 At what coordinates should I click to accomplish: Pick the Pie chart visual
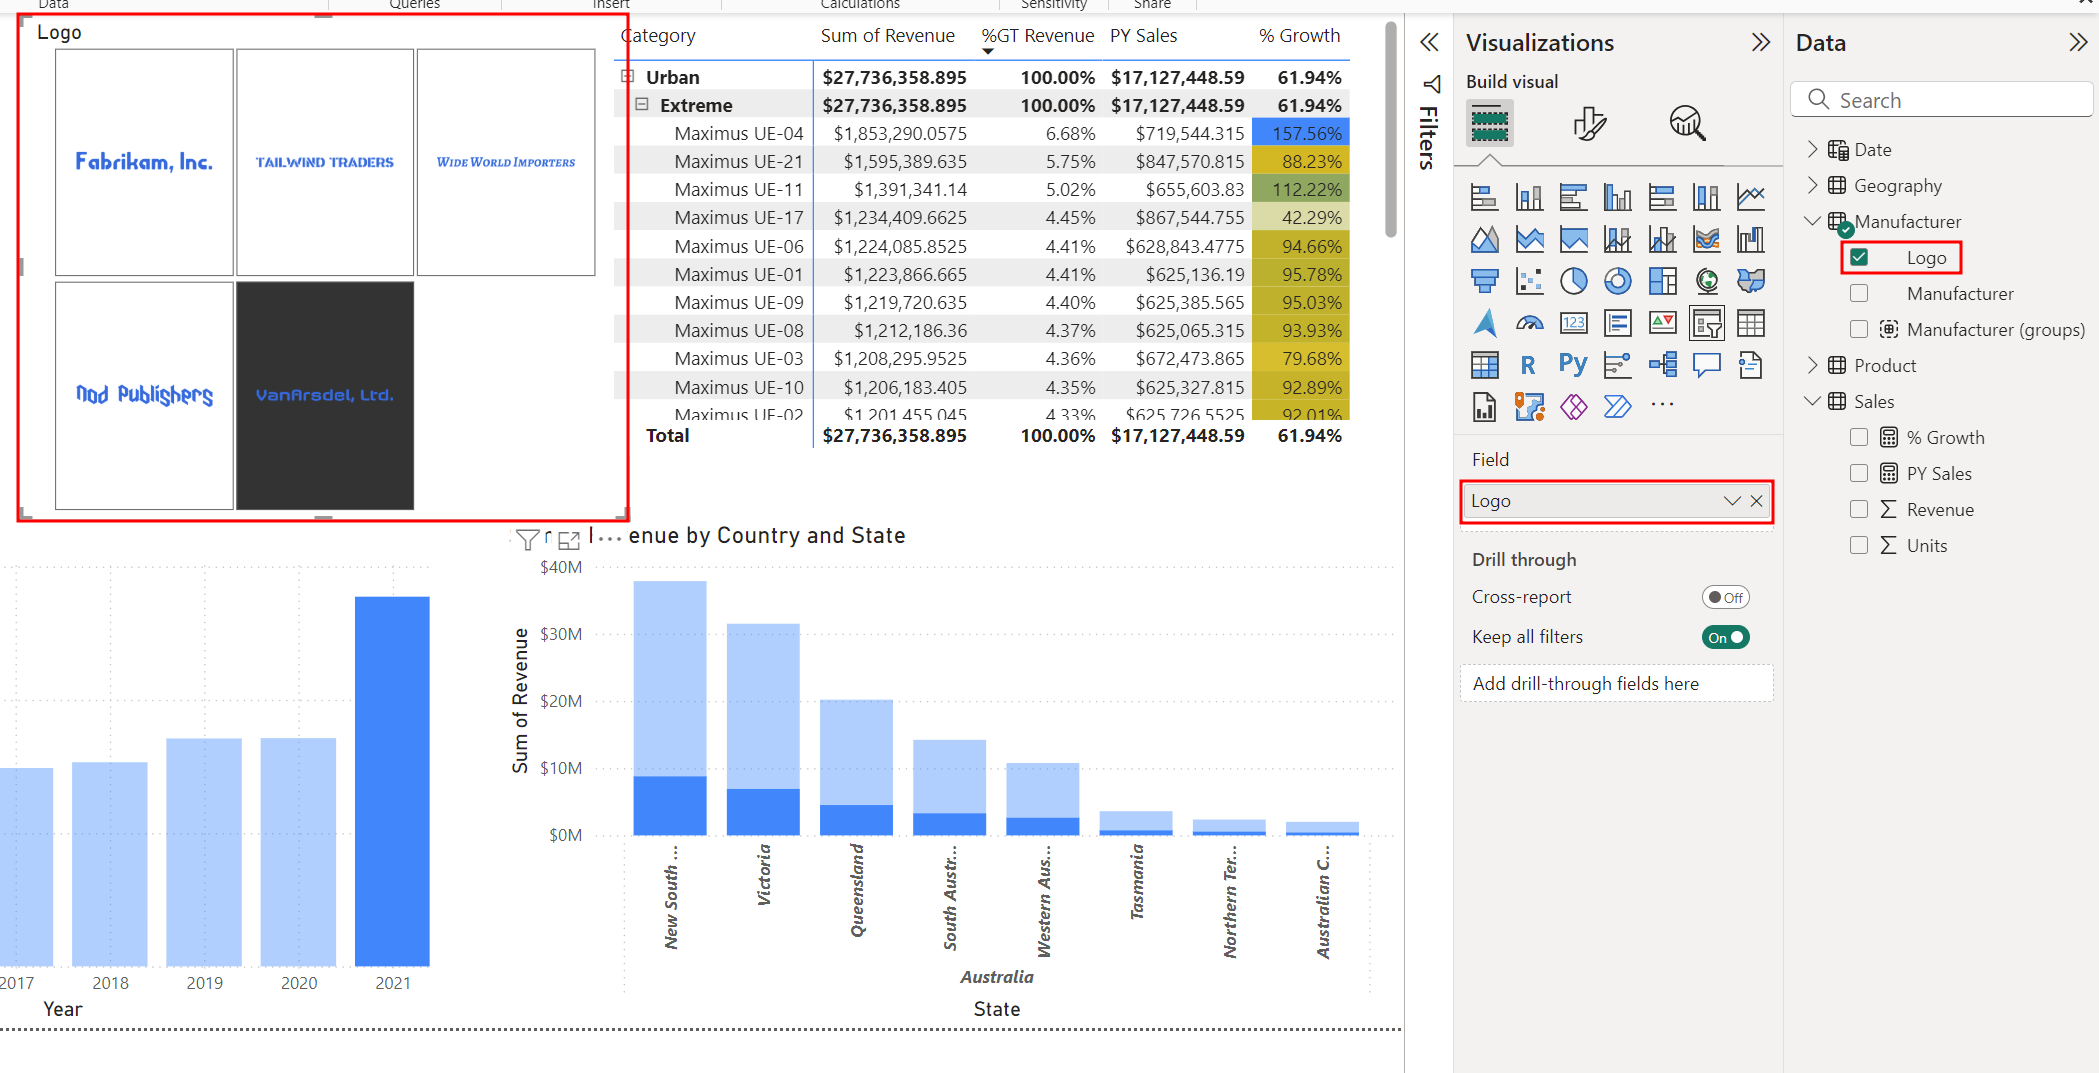(1574, 281)
